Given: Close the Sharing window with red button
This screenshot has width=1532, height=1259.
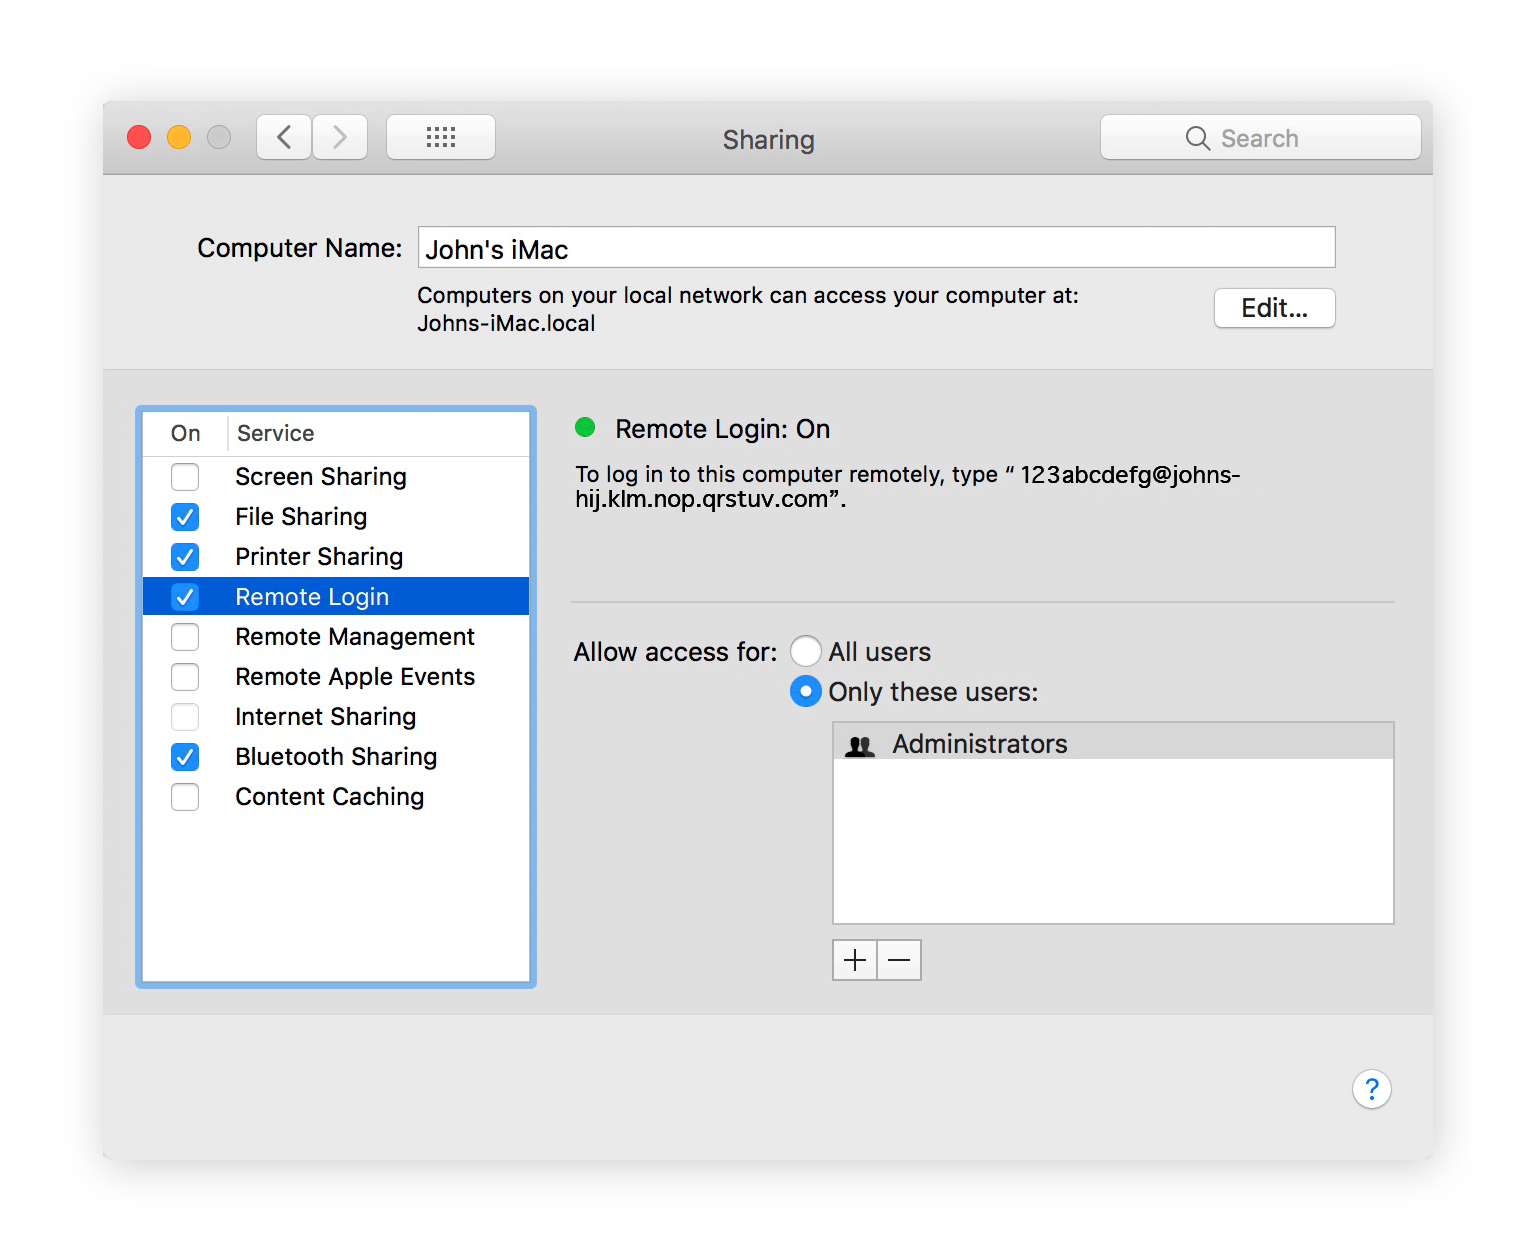Looking at the screenshot, I should (139, 137).
